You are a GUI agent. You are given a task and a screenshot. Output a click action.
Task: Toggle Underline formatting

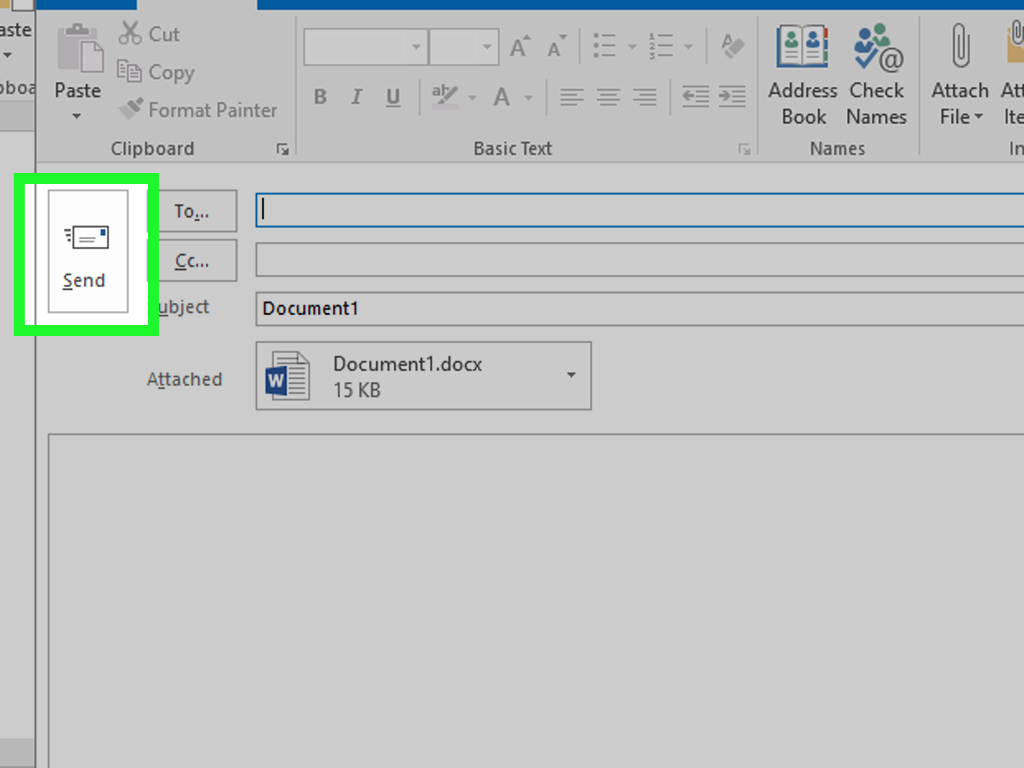(392, 97)
